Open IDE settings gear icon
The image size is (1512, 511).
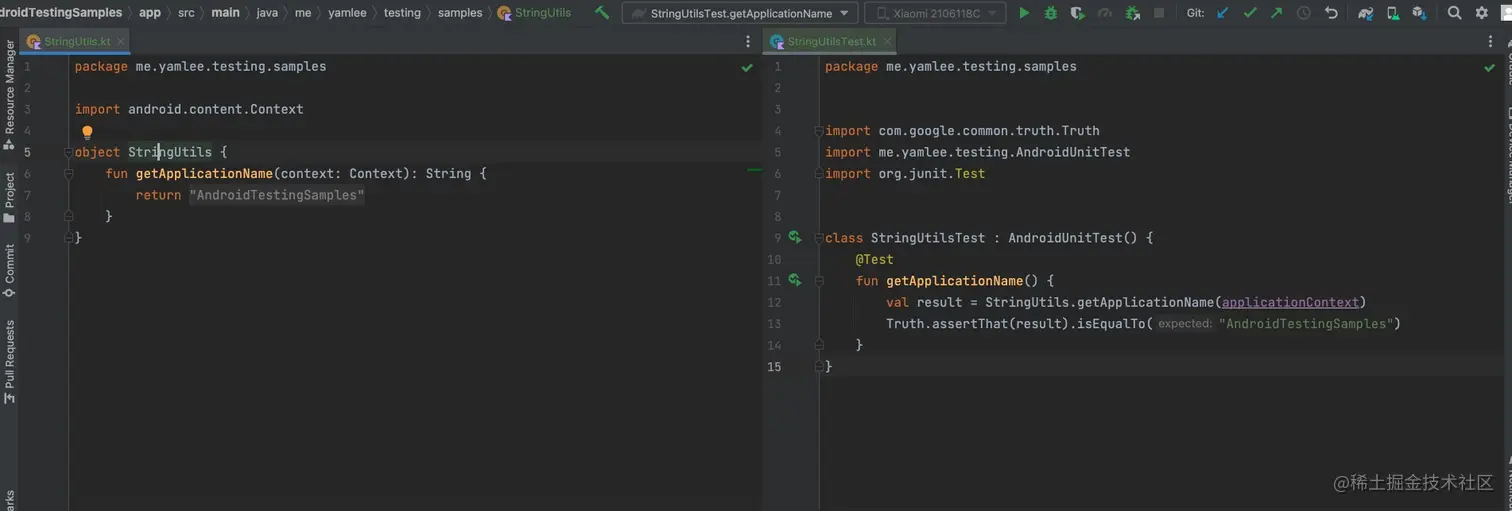(x=1481, y=13)
